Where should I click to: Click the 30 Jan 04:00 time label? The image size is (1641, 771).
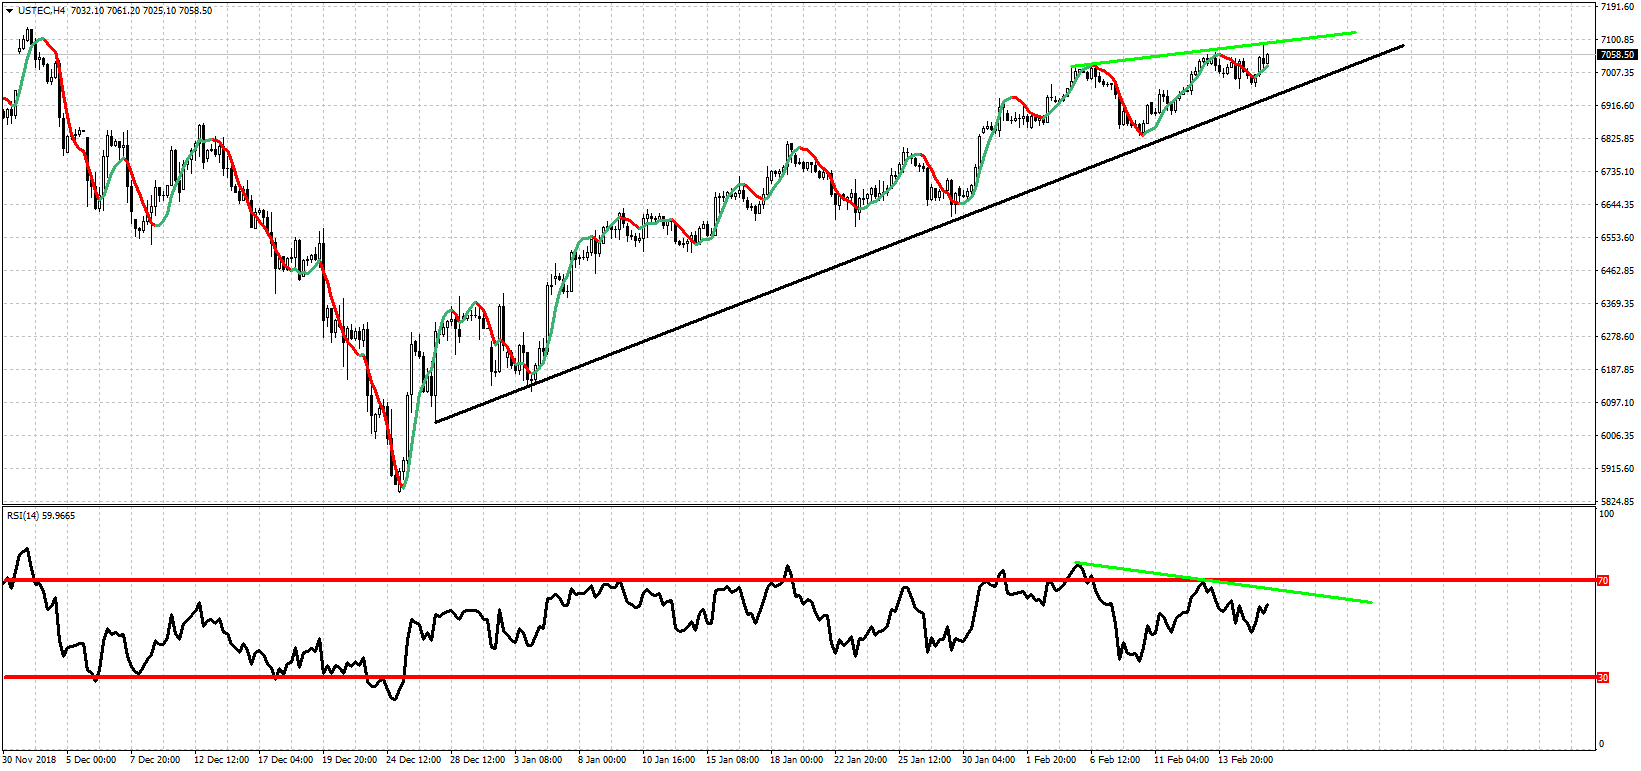point(989,760)
